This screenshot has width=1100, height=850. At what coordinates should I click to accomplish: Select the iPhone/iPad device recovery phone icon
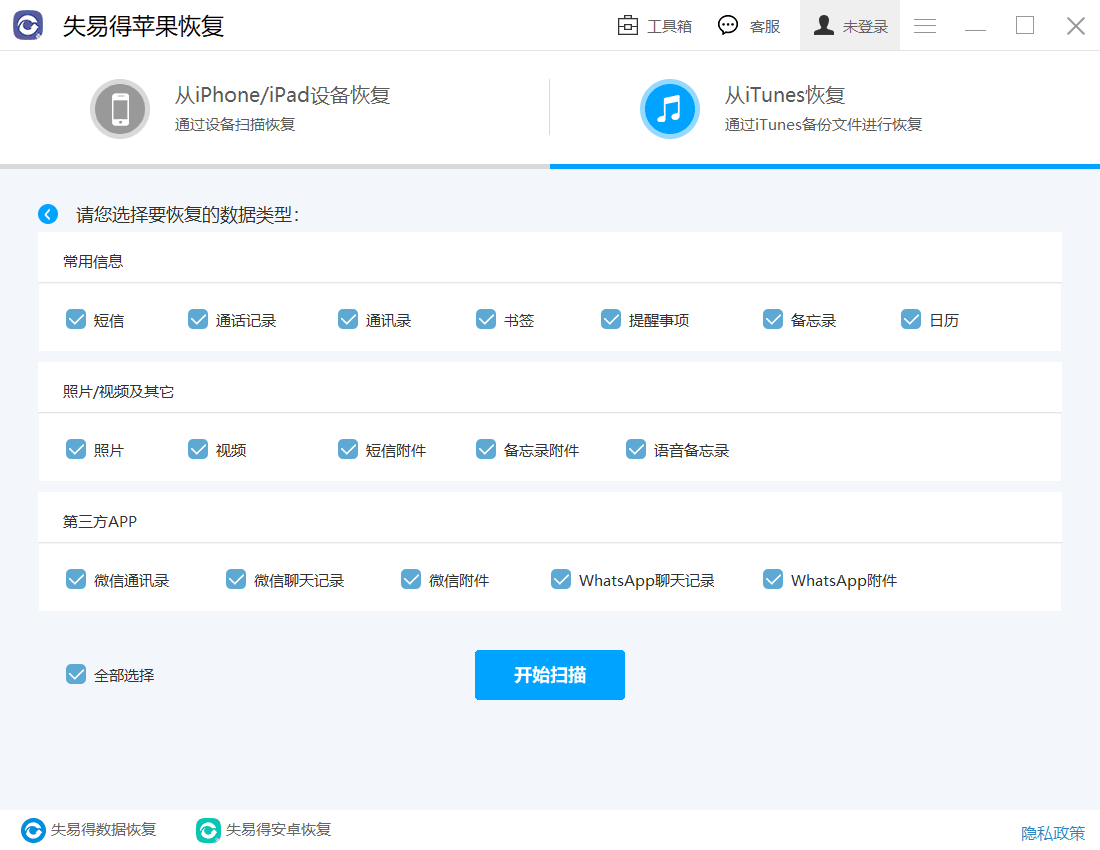click(x=120, y=109)
